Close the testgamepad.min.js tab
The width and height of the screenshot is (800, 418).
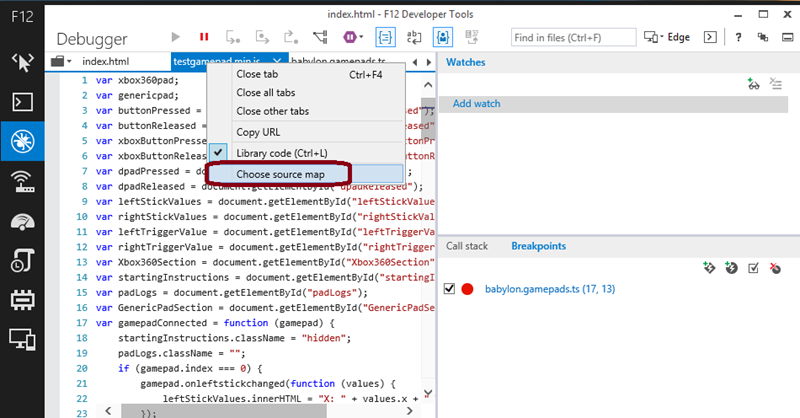pos(277,61)
